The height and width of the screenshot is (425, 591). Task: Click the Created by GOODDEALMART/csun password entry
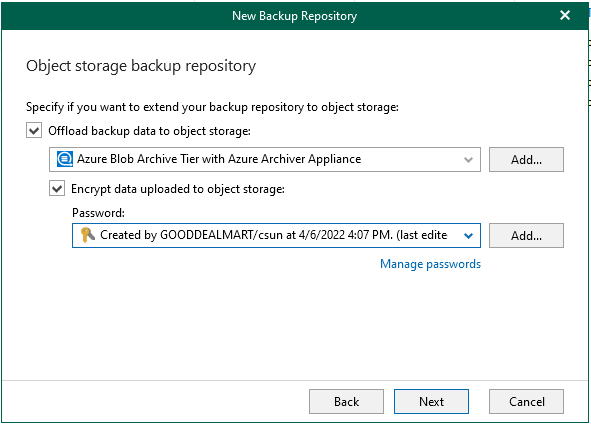pos(273,235)
